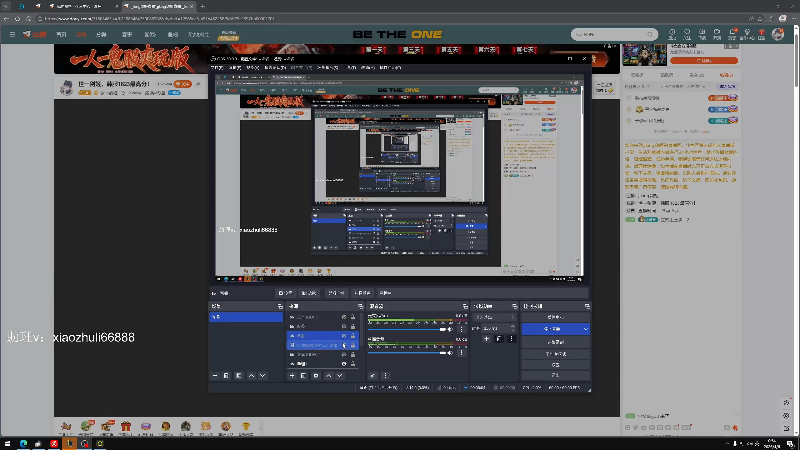Switch to the orange last tab in right sidebar
Viewport: 800px width, 450px height.
point(726,75)
